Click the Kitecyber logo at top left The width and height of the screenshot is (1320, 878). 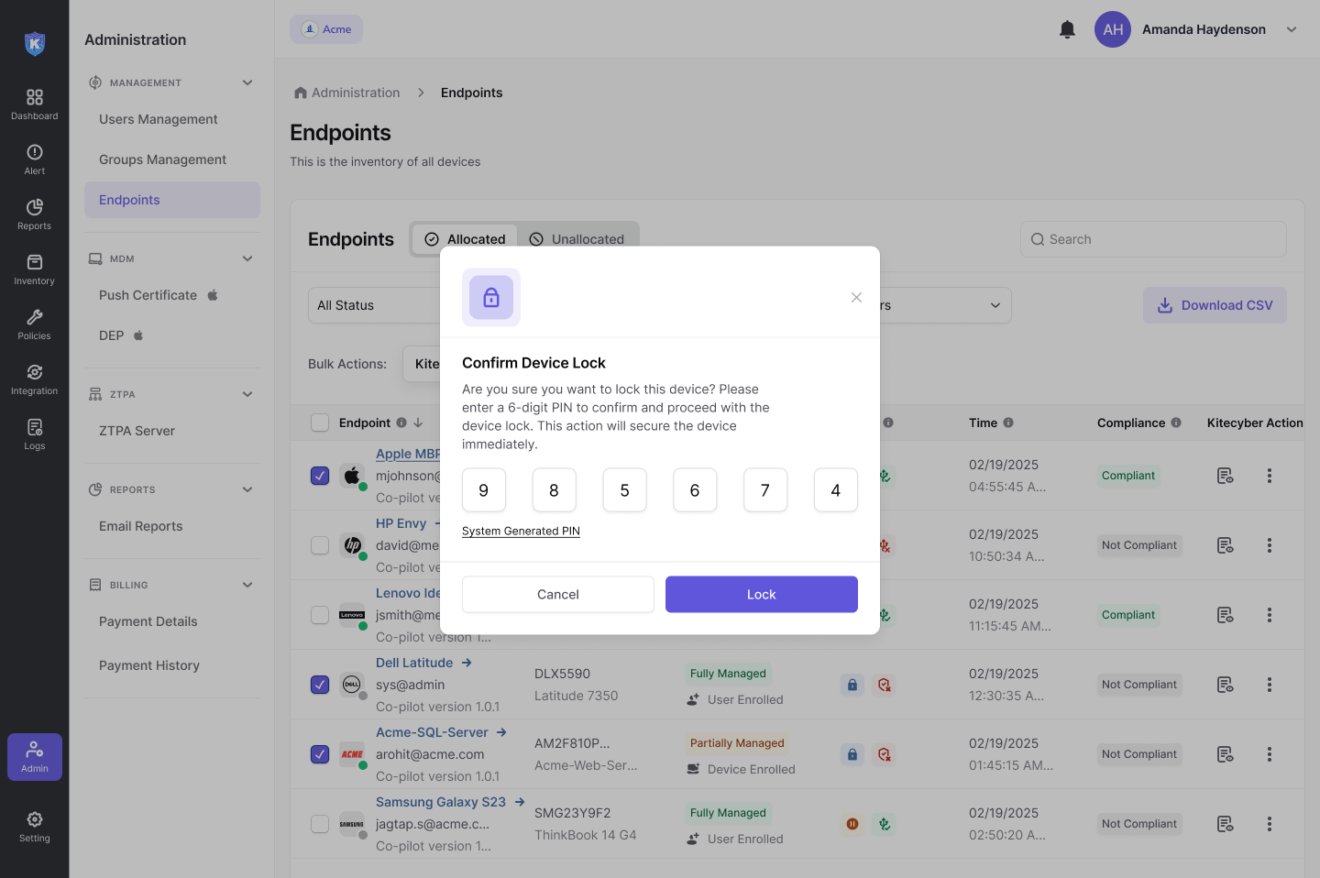(x=34, y=43)
